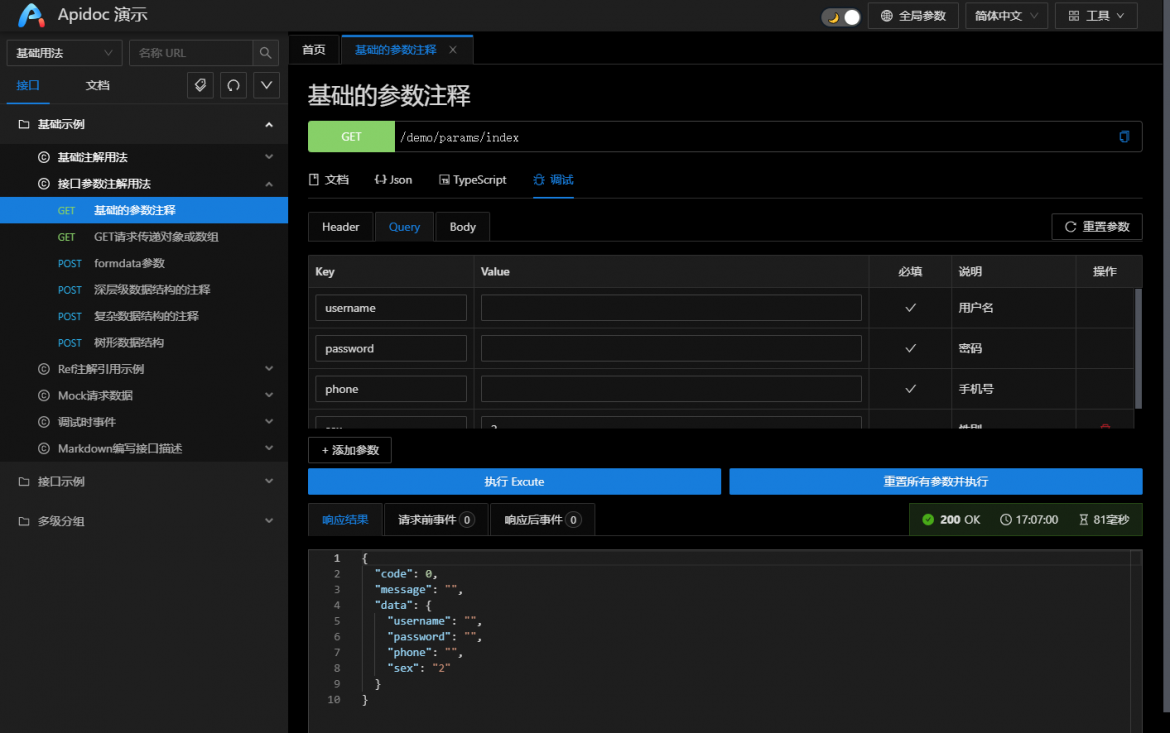
Task: Click the green GET method label
Action: (351, 137)
